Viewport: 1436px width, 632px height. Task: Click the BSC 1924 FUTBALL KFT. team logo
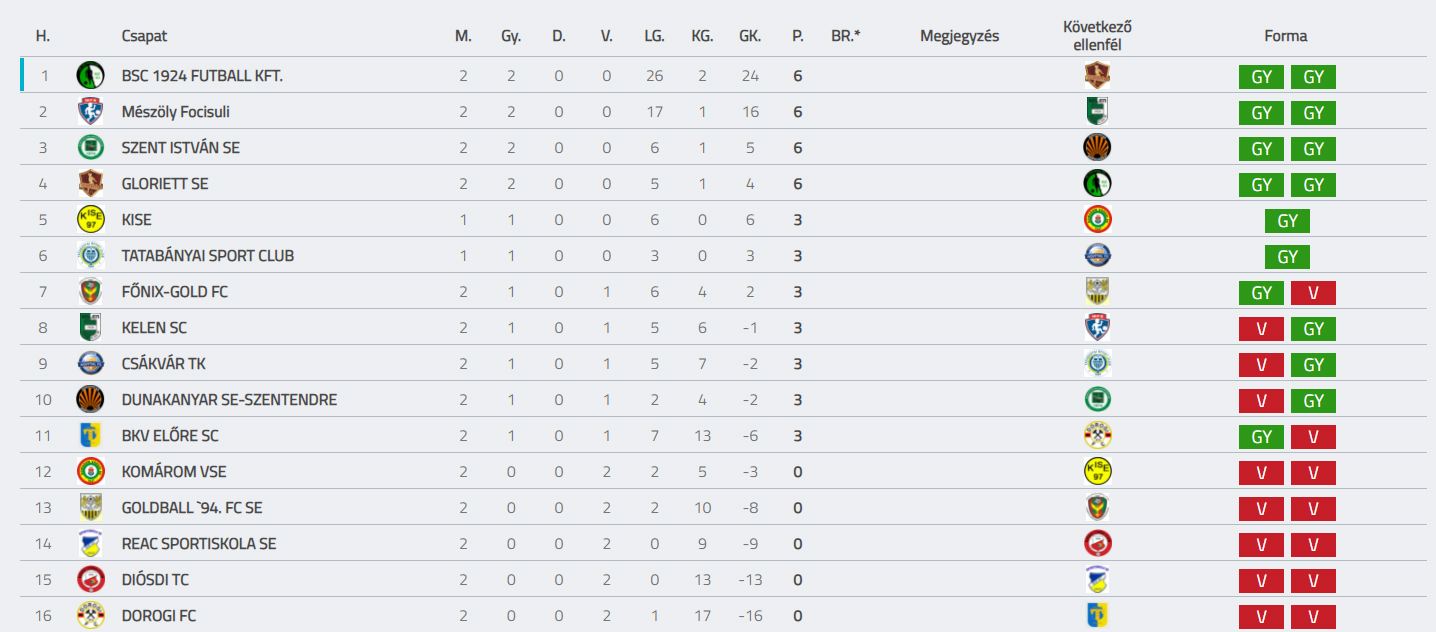coord(90,75)
